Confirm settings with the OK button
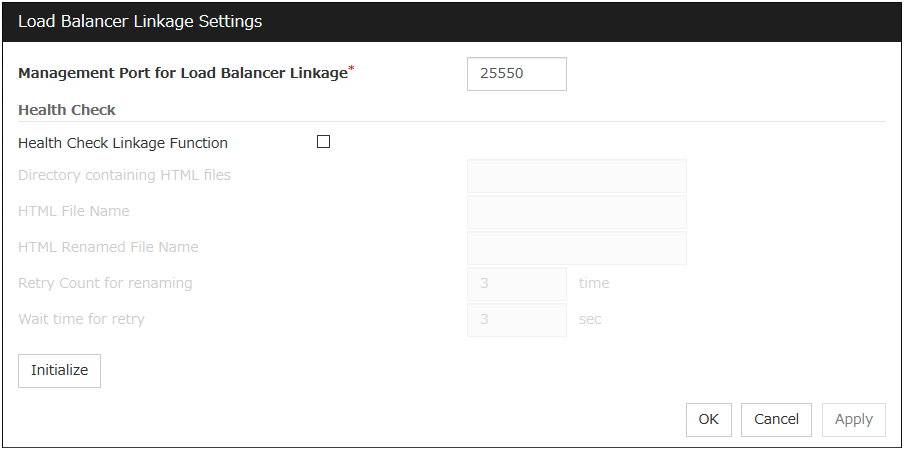The width and height of the screenshot is (904, 450). pyautogui.click(x=708, y=420)
